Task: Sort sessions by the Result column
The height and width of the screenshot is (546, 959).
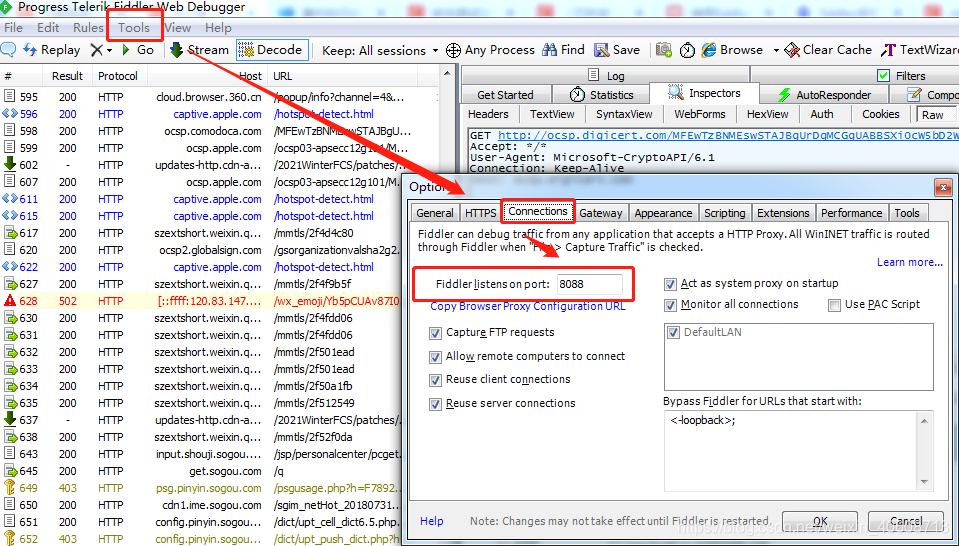Action: pyautogui.click(x=67, y=76)
